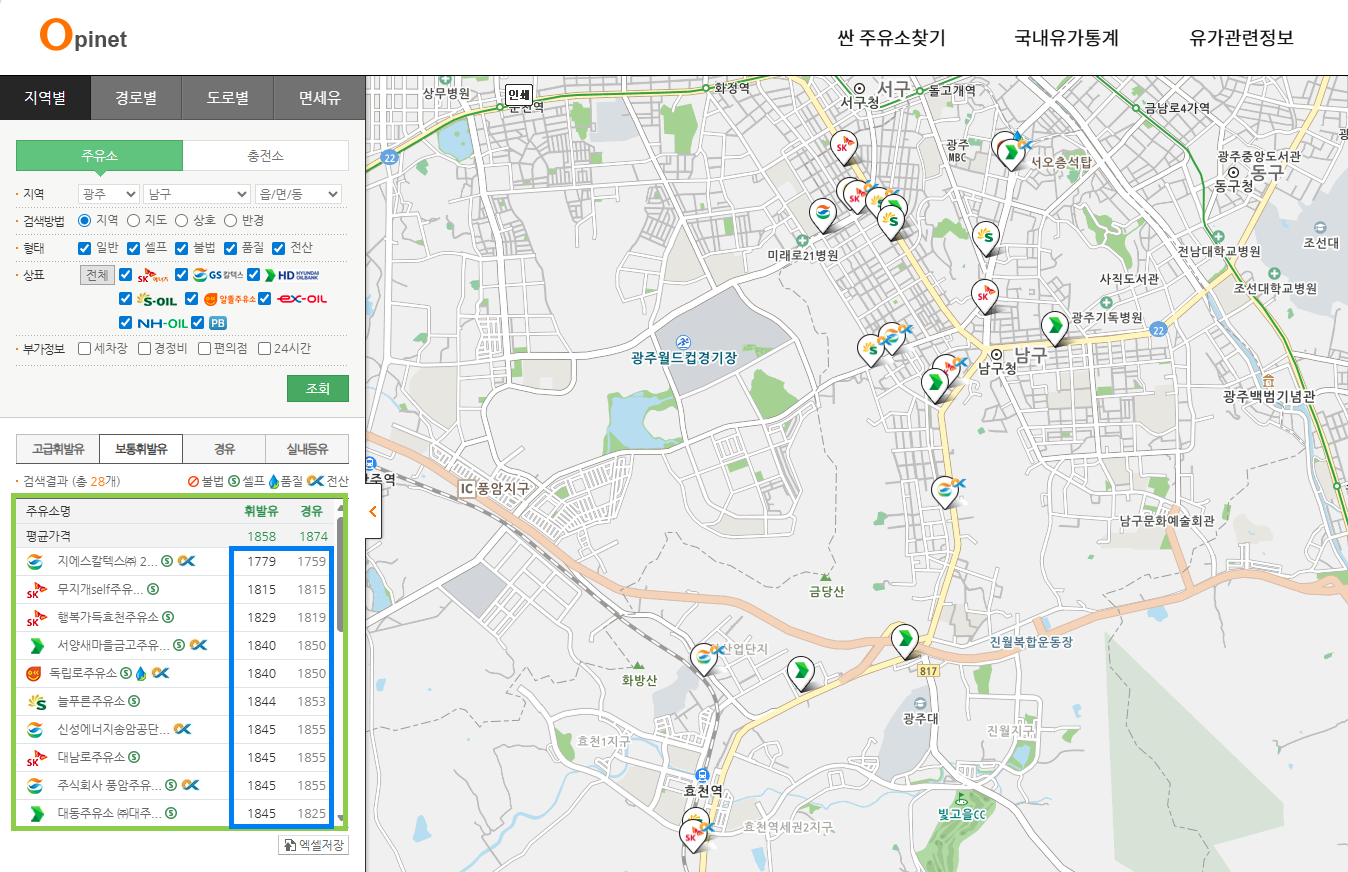The width and height of the screenshot is (1348, 872).
Task: Switch to the 면세유 tab
Action: click(320, 98)
